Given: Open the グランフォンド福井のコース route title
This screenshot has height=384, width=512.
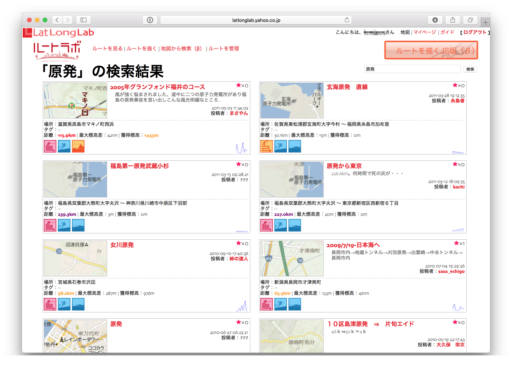Looking at the screenshot, I should click(158, 87).
